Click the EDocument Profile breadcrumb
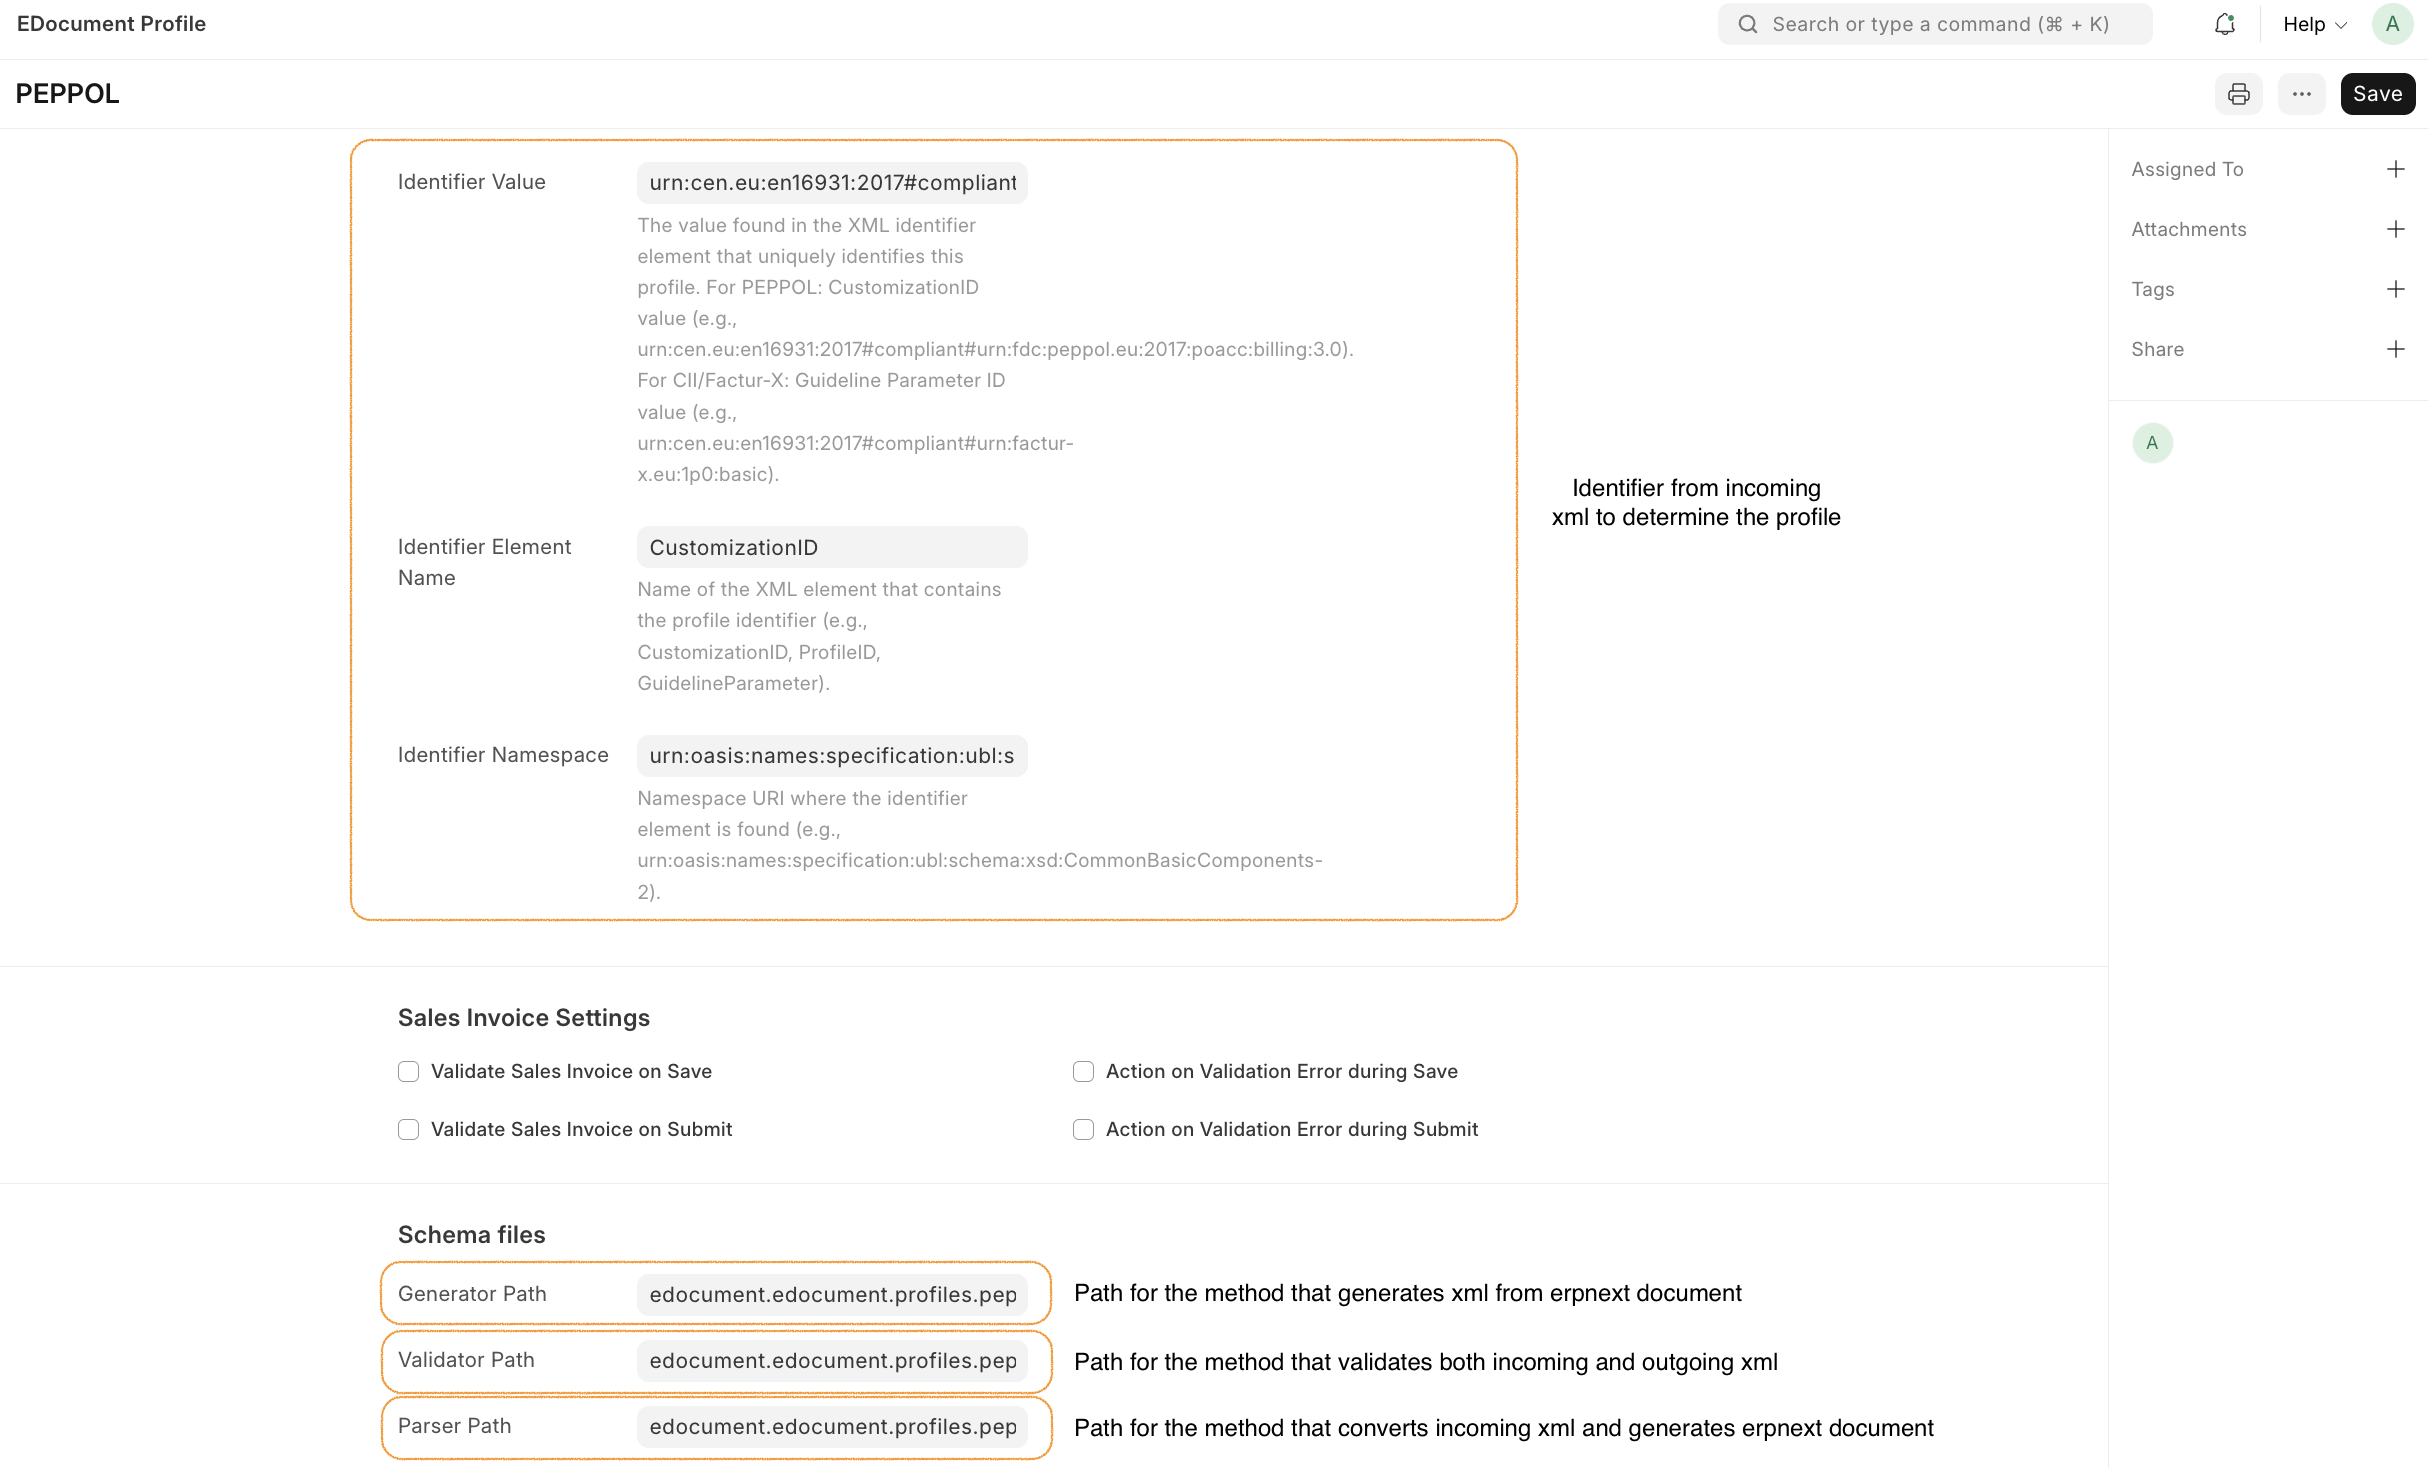This screenshot has width=2428, height=1468. (x=111, y=24)
